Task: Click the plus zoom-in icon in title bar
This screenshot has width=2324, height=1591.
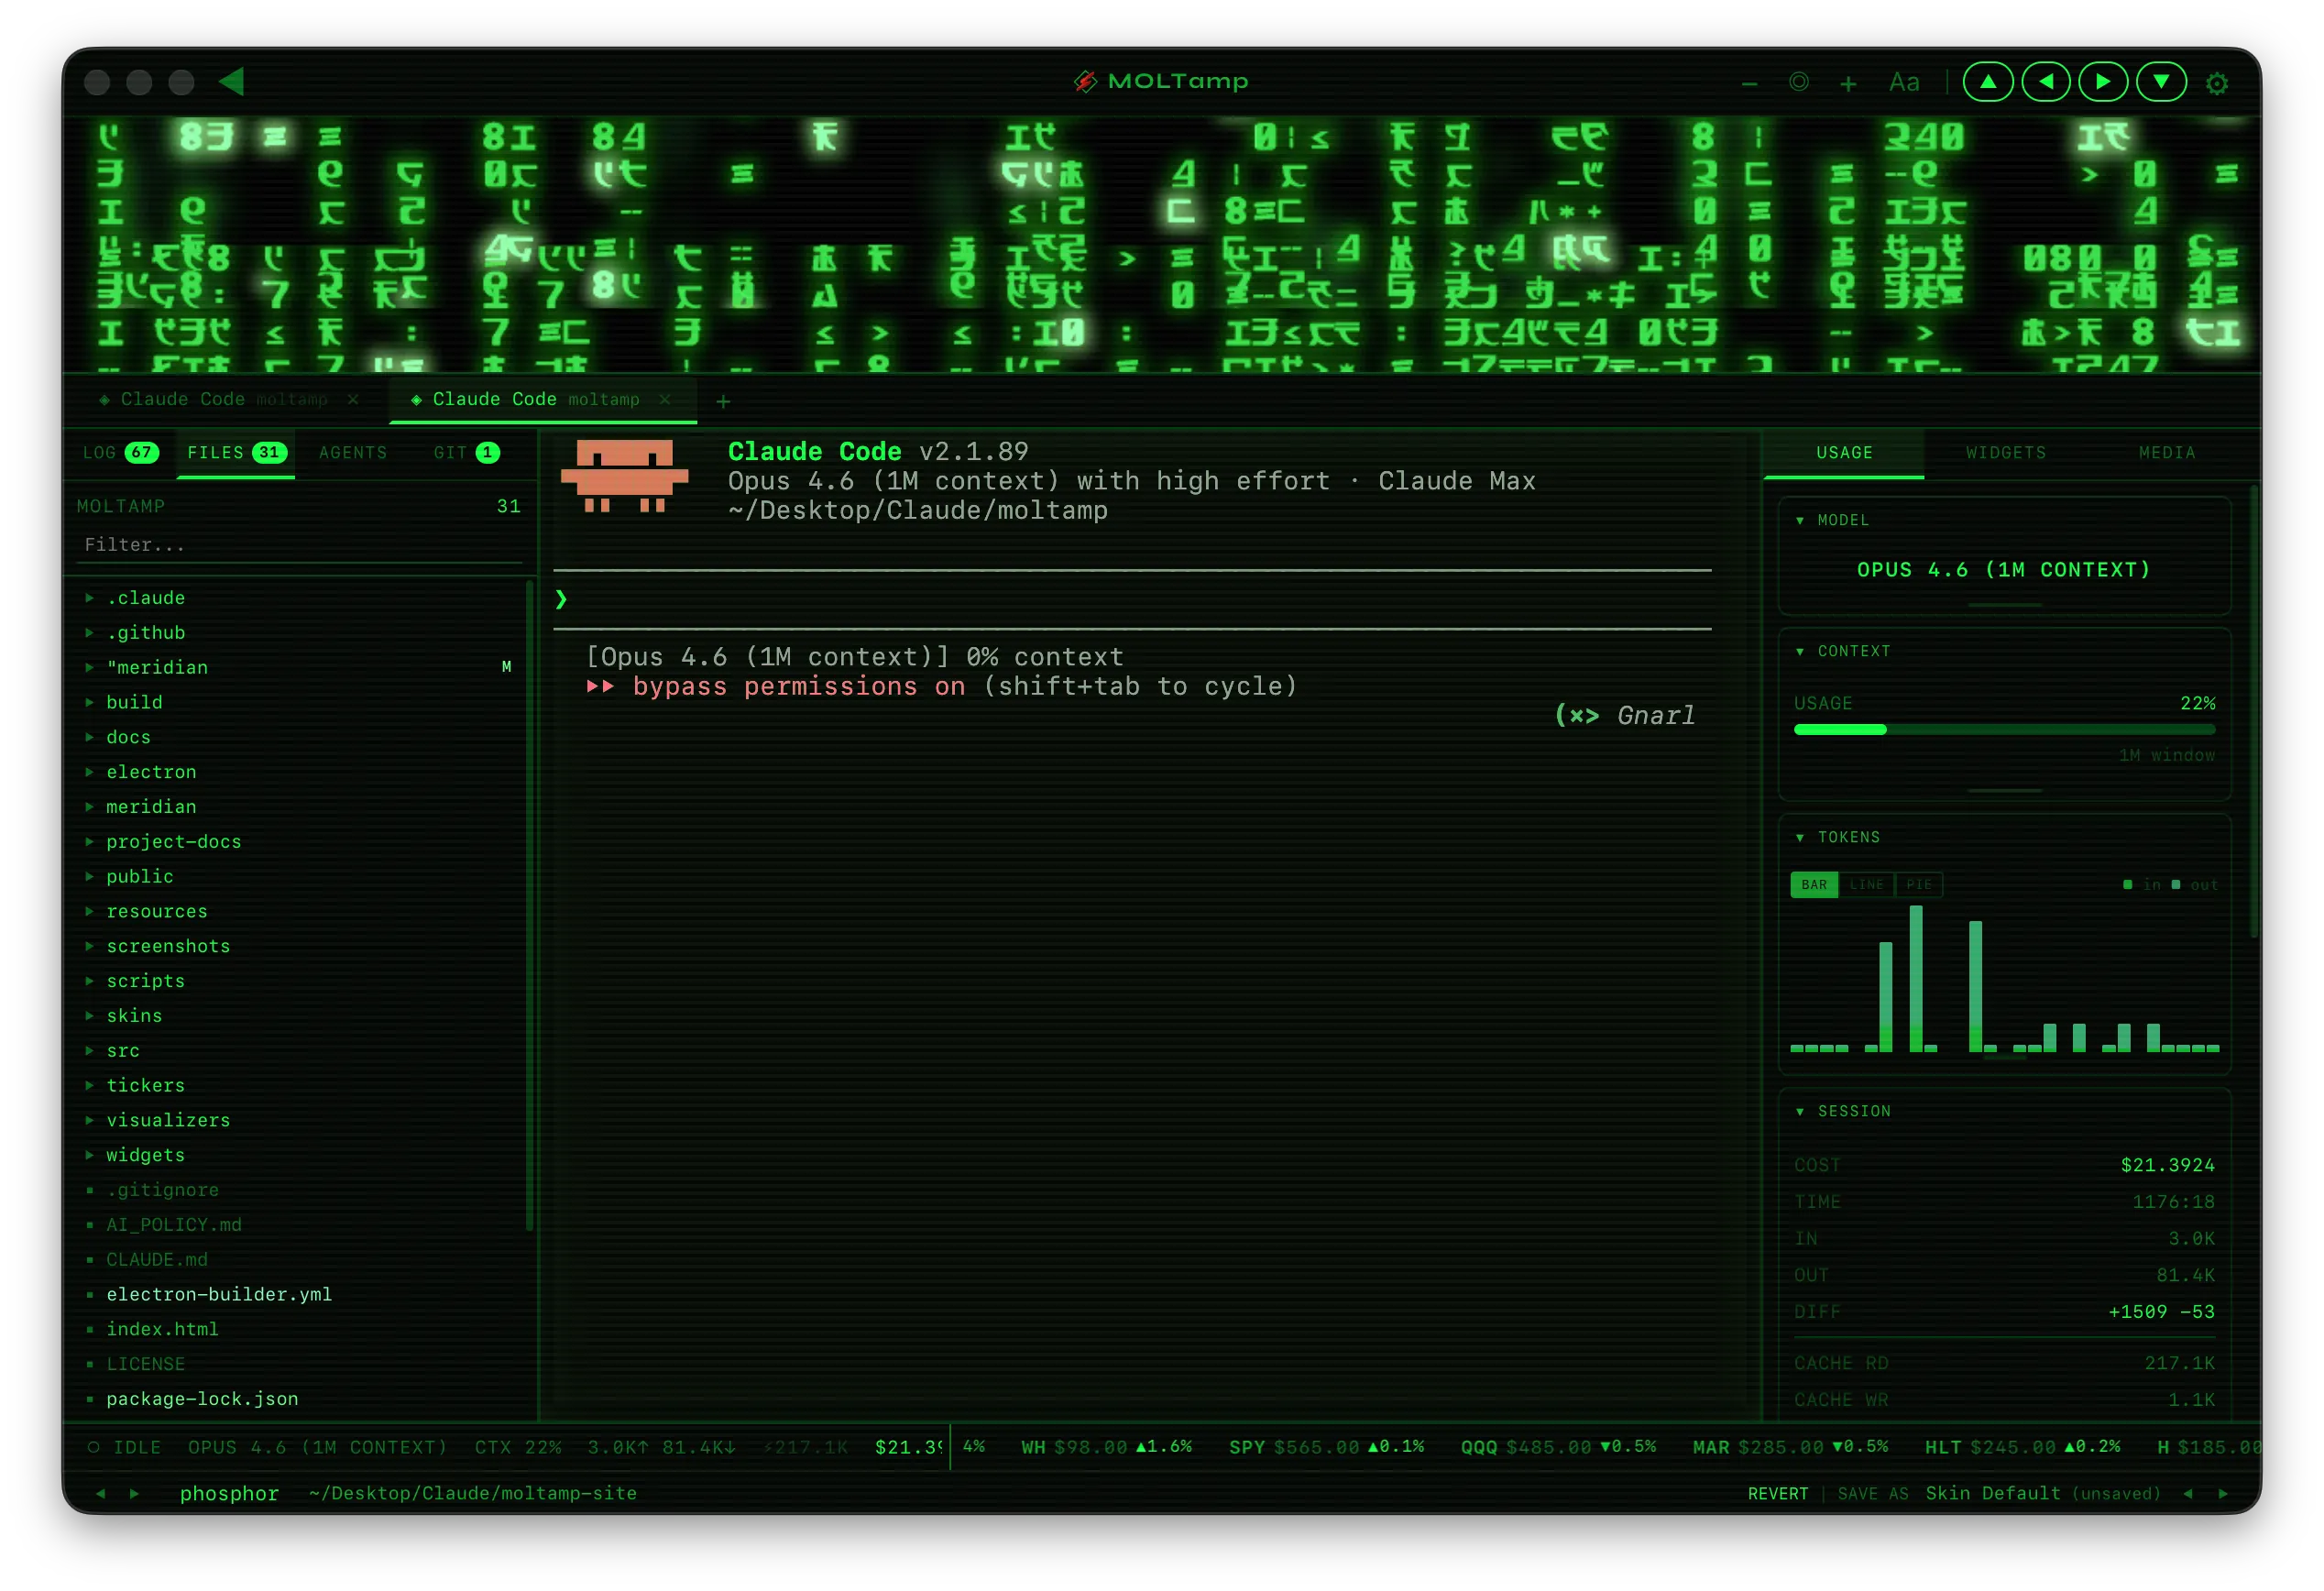Action: click(x=1848, y=84)
